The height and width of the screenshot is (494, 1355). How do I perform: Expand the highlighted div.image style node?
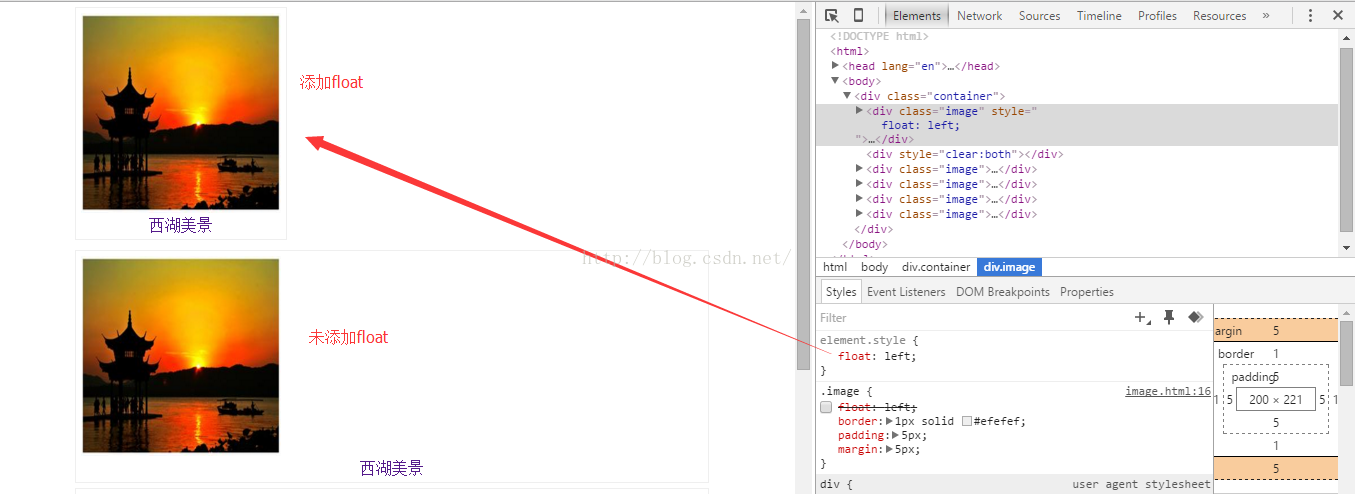click(x=859, y=111)
